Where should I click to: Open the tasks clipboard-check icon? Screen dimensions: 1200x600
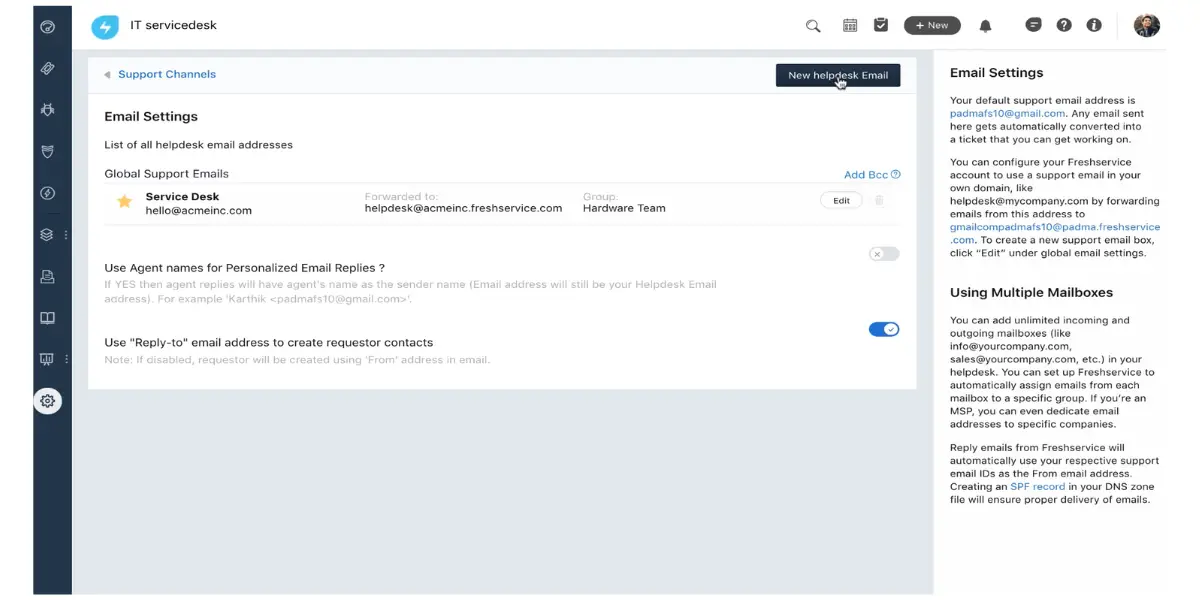pos(881,25)
